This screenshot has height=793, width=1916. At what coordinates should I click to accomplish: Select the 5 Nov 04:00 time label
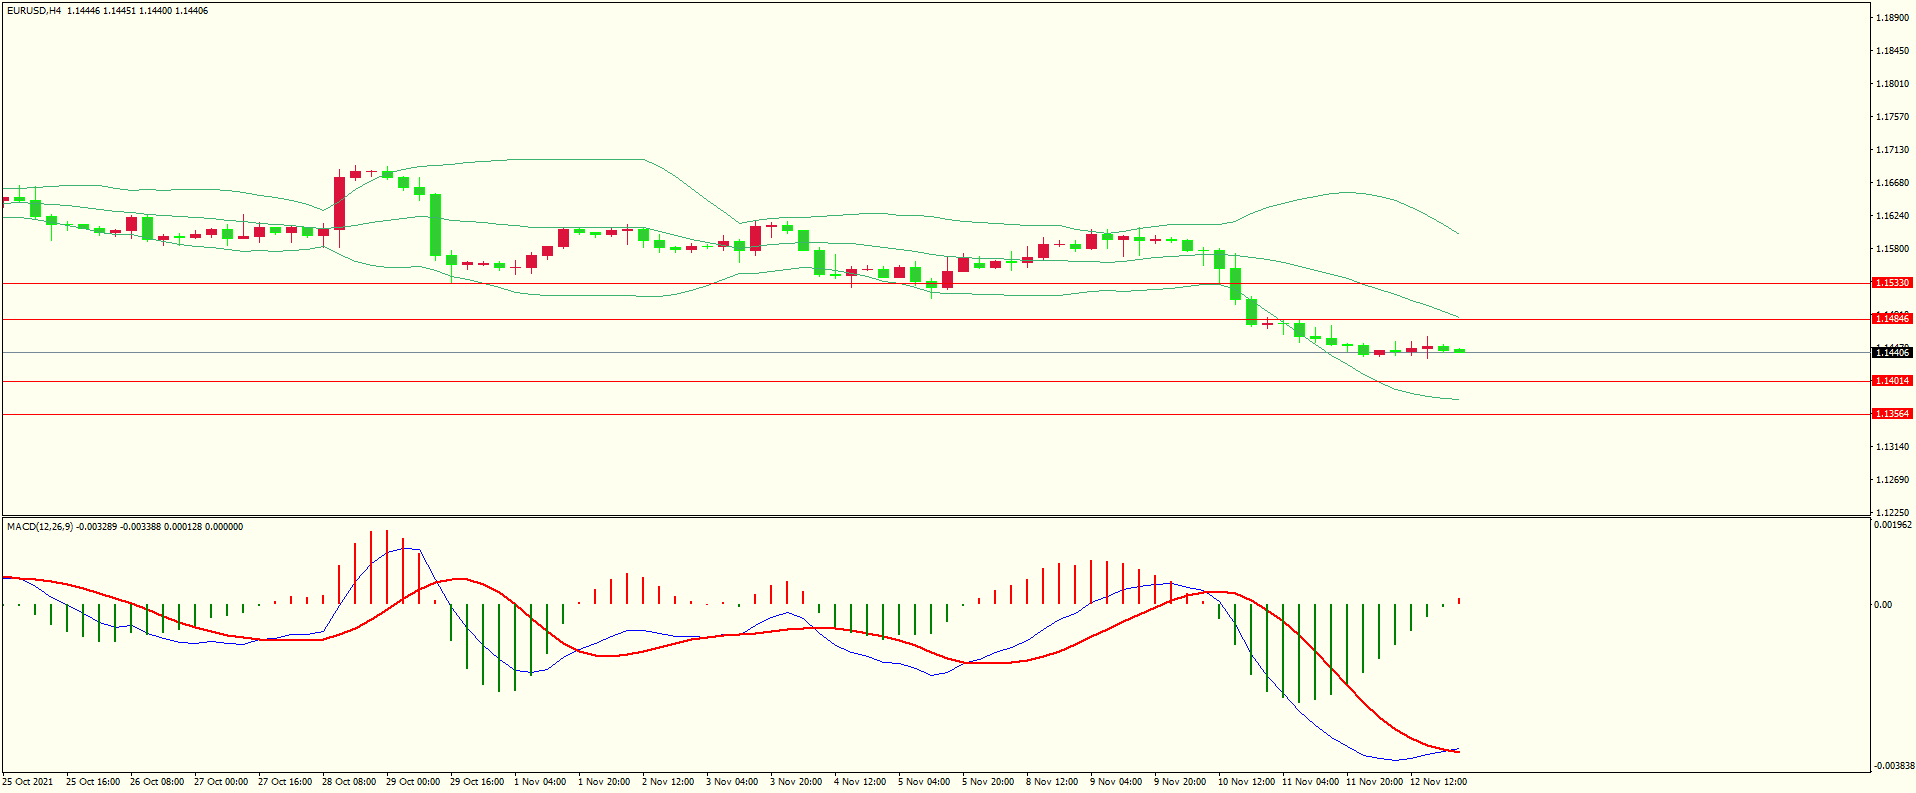[924, 782]
